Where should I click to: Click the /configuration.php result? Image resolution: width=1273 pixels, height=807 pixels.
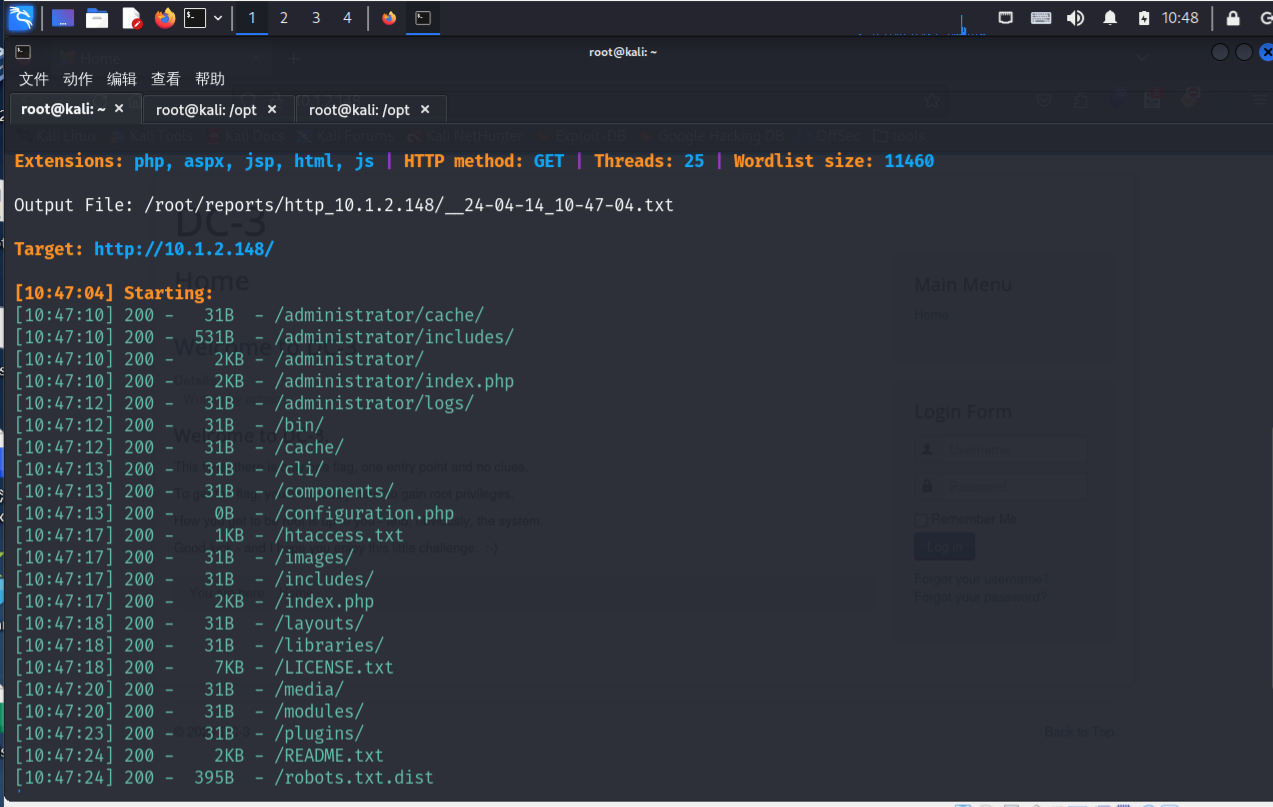pos(364,513)
